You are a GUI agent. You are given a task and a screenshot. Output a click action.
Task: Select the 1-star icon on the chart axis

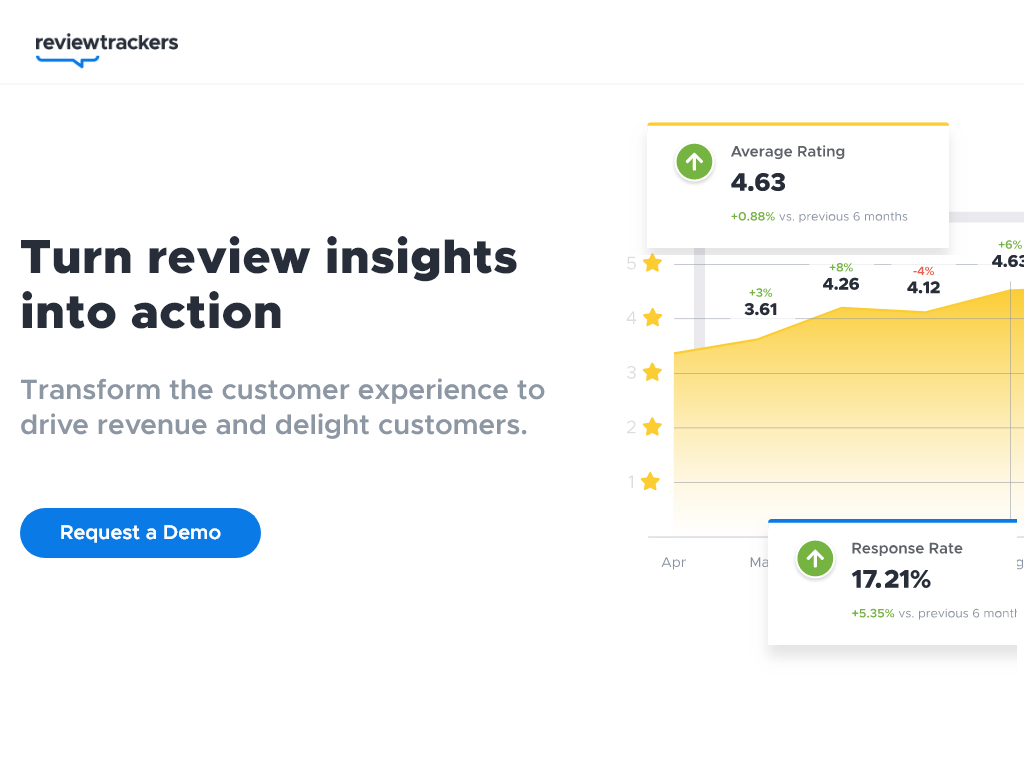pyautogui.click(x=652, y=481)
